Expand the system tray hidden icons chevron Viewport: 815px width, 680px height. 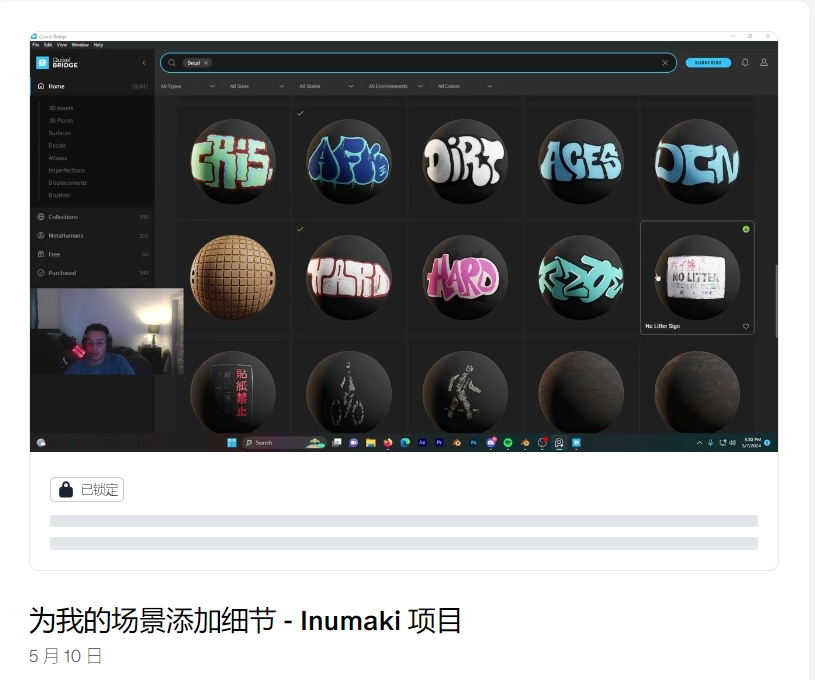699,442
